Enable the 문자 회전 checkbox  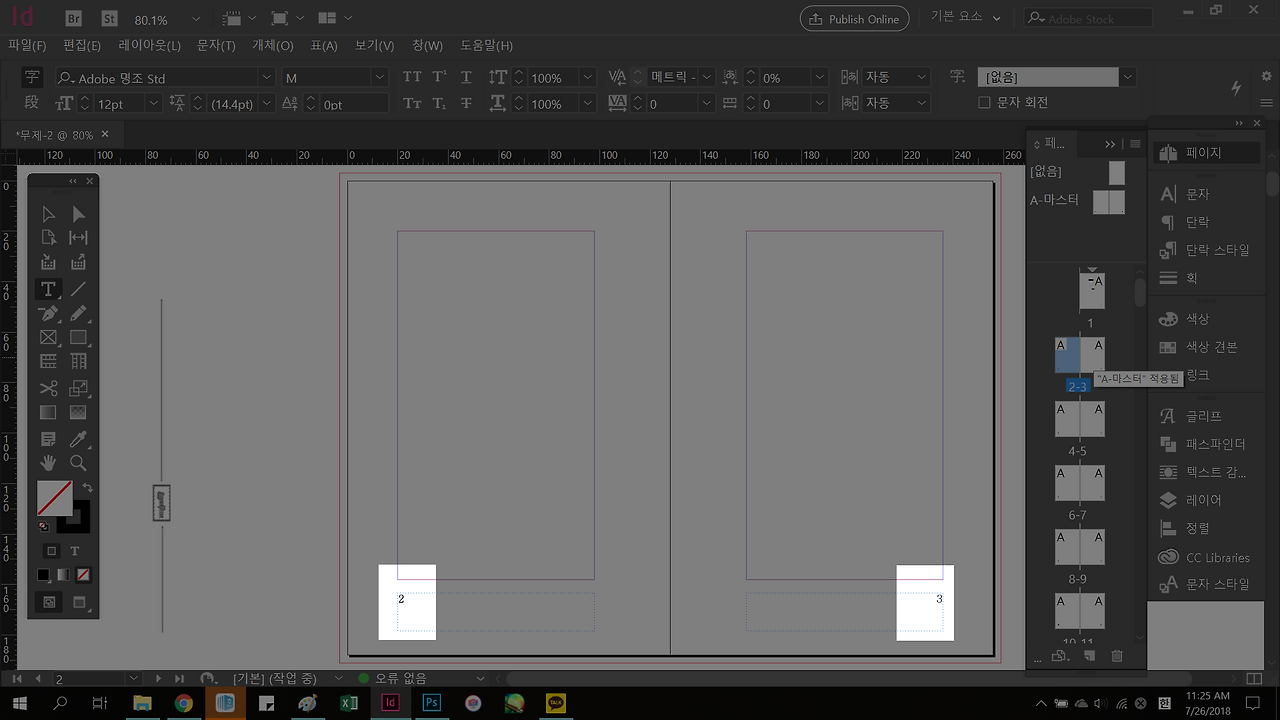pos(984,103)
